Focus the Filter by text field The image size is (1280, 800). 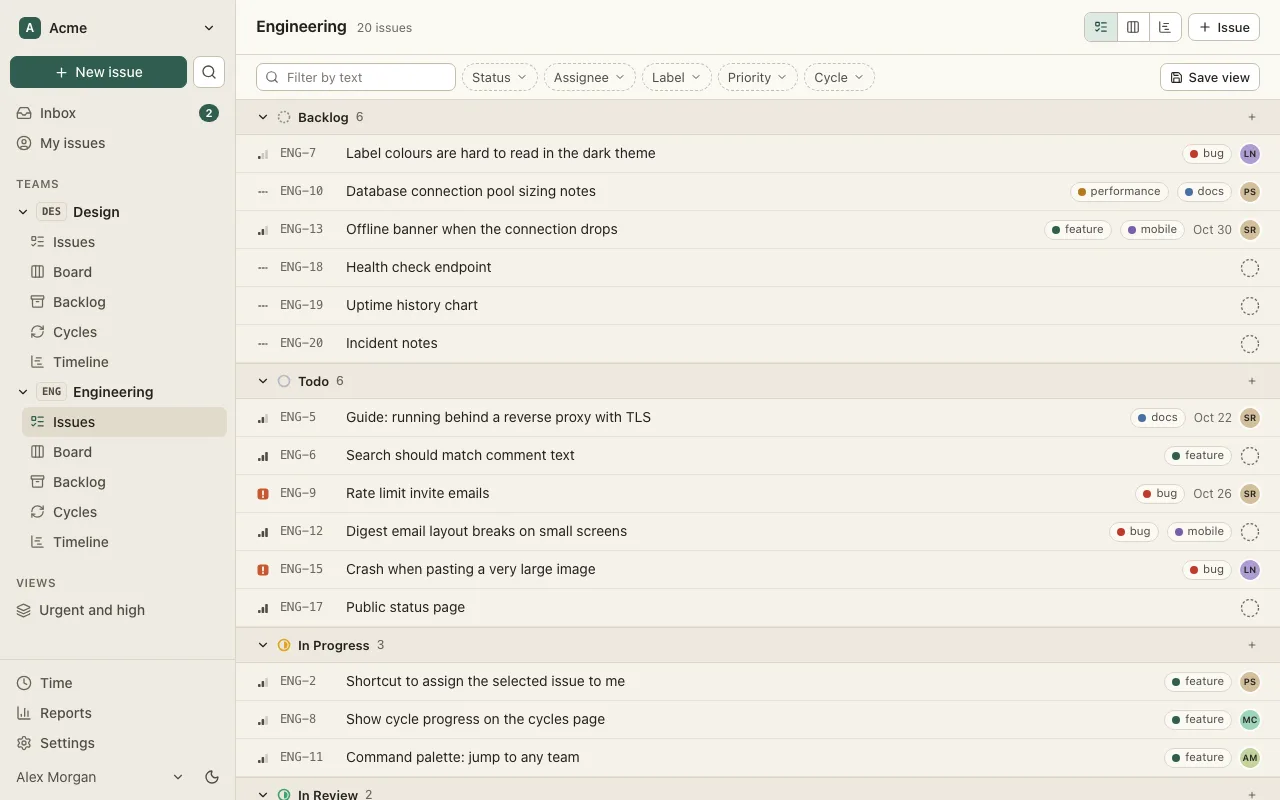pos(356,77)
